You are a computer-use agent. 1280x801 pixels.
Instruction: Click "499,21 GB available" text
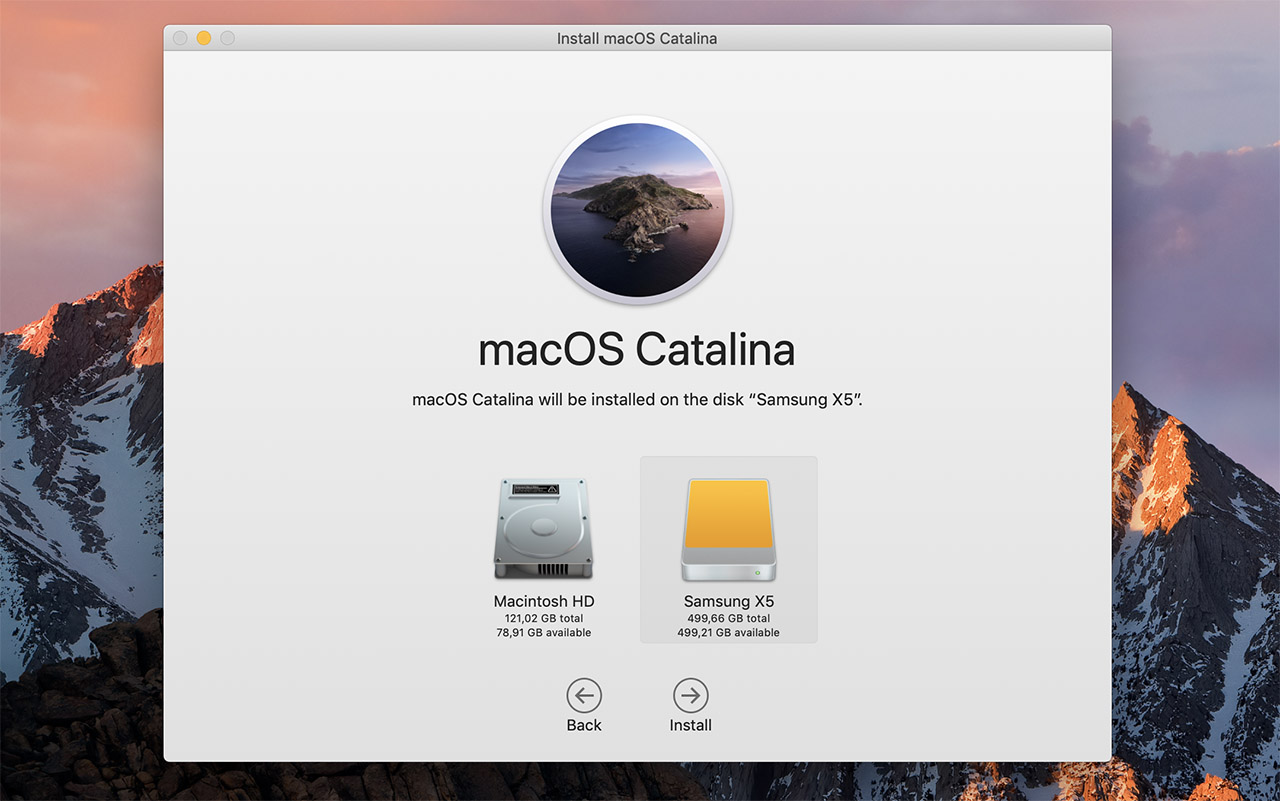point(729,633)
